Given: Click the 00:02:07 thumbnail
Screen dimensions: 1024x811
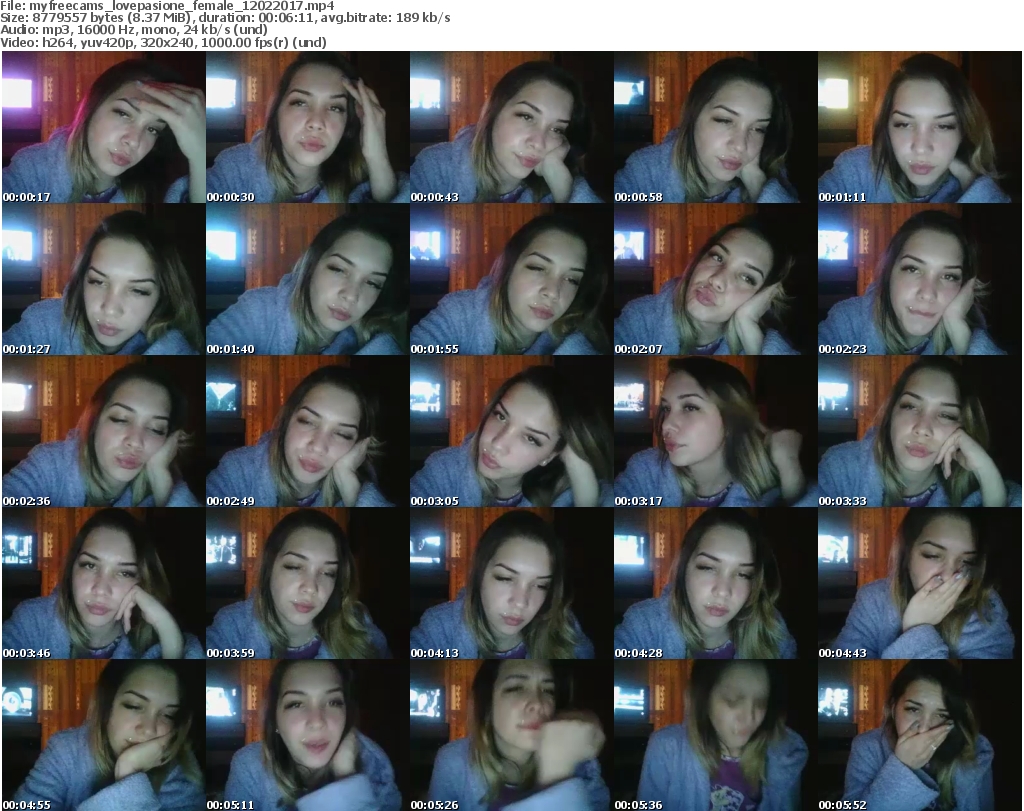Looking at the screenshot, I should pyautogui.click(x=715, y=279).
